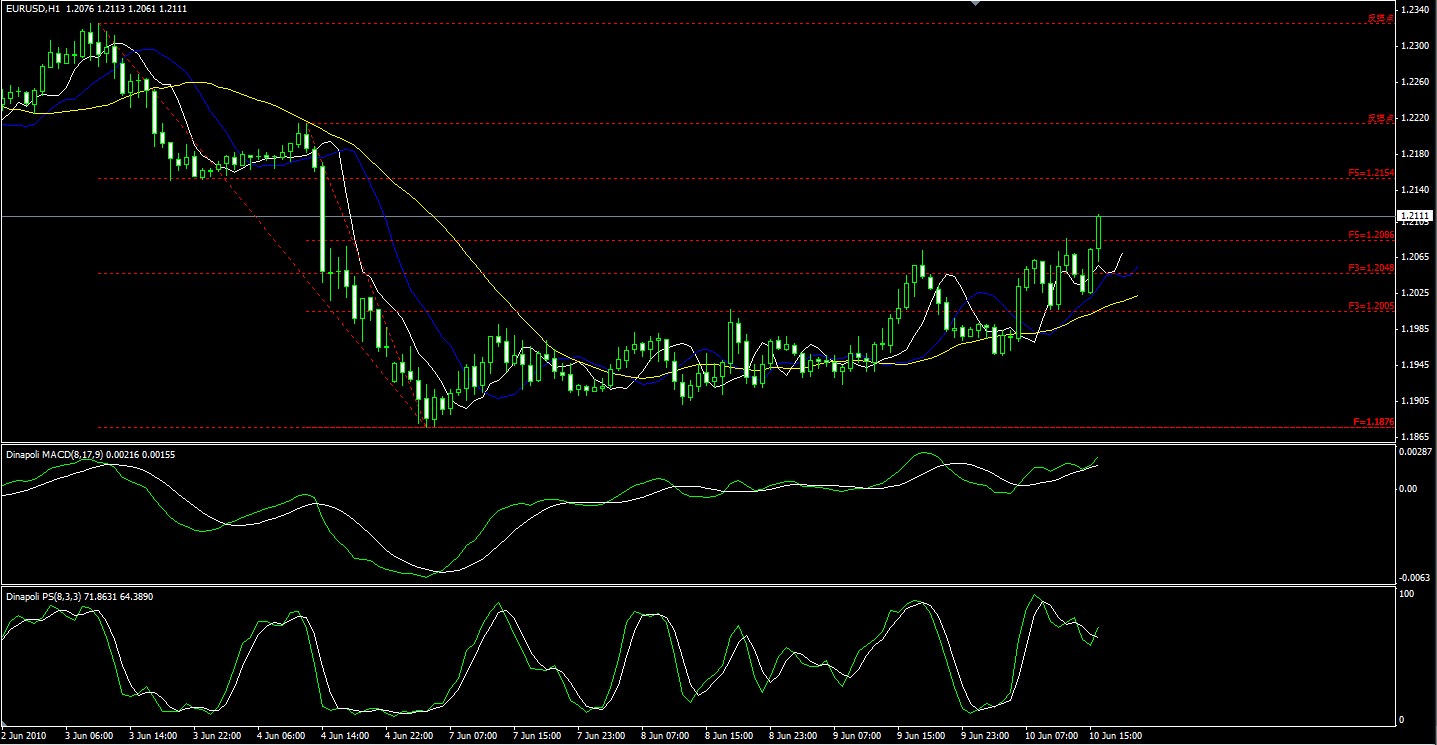The width and height of the screenshot is (1437, 745).
Task: Click the 1.1905 price scale value
Action: (1415, 401)
